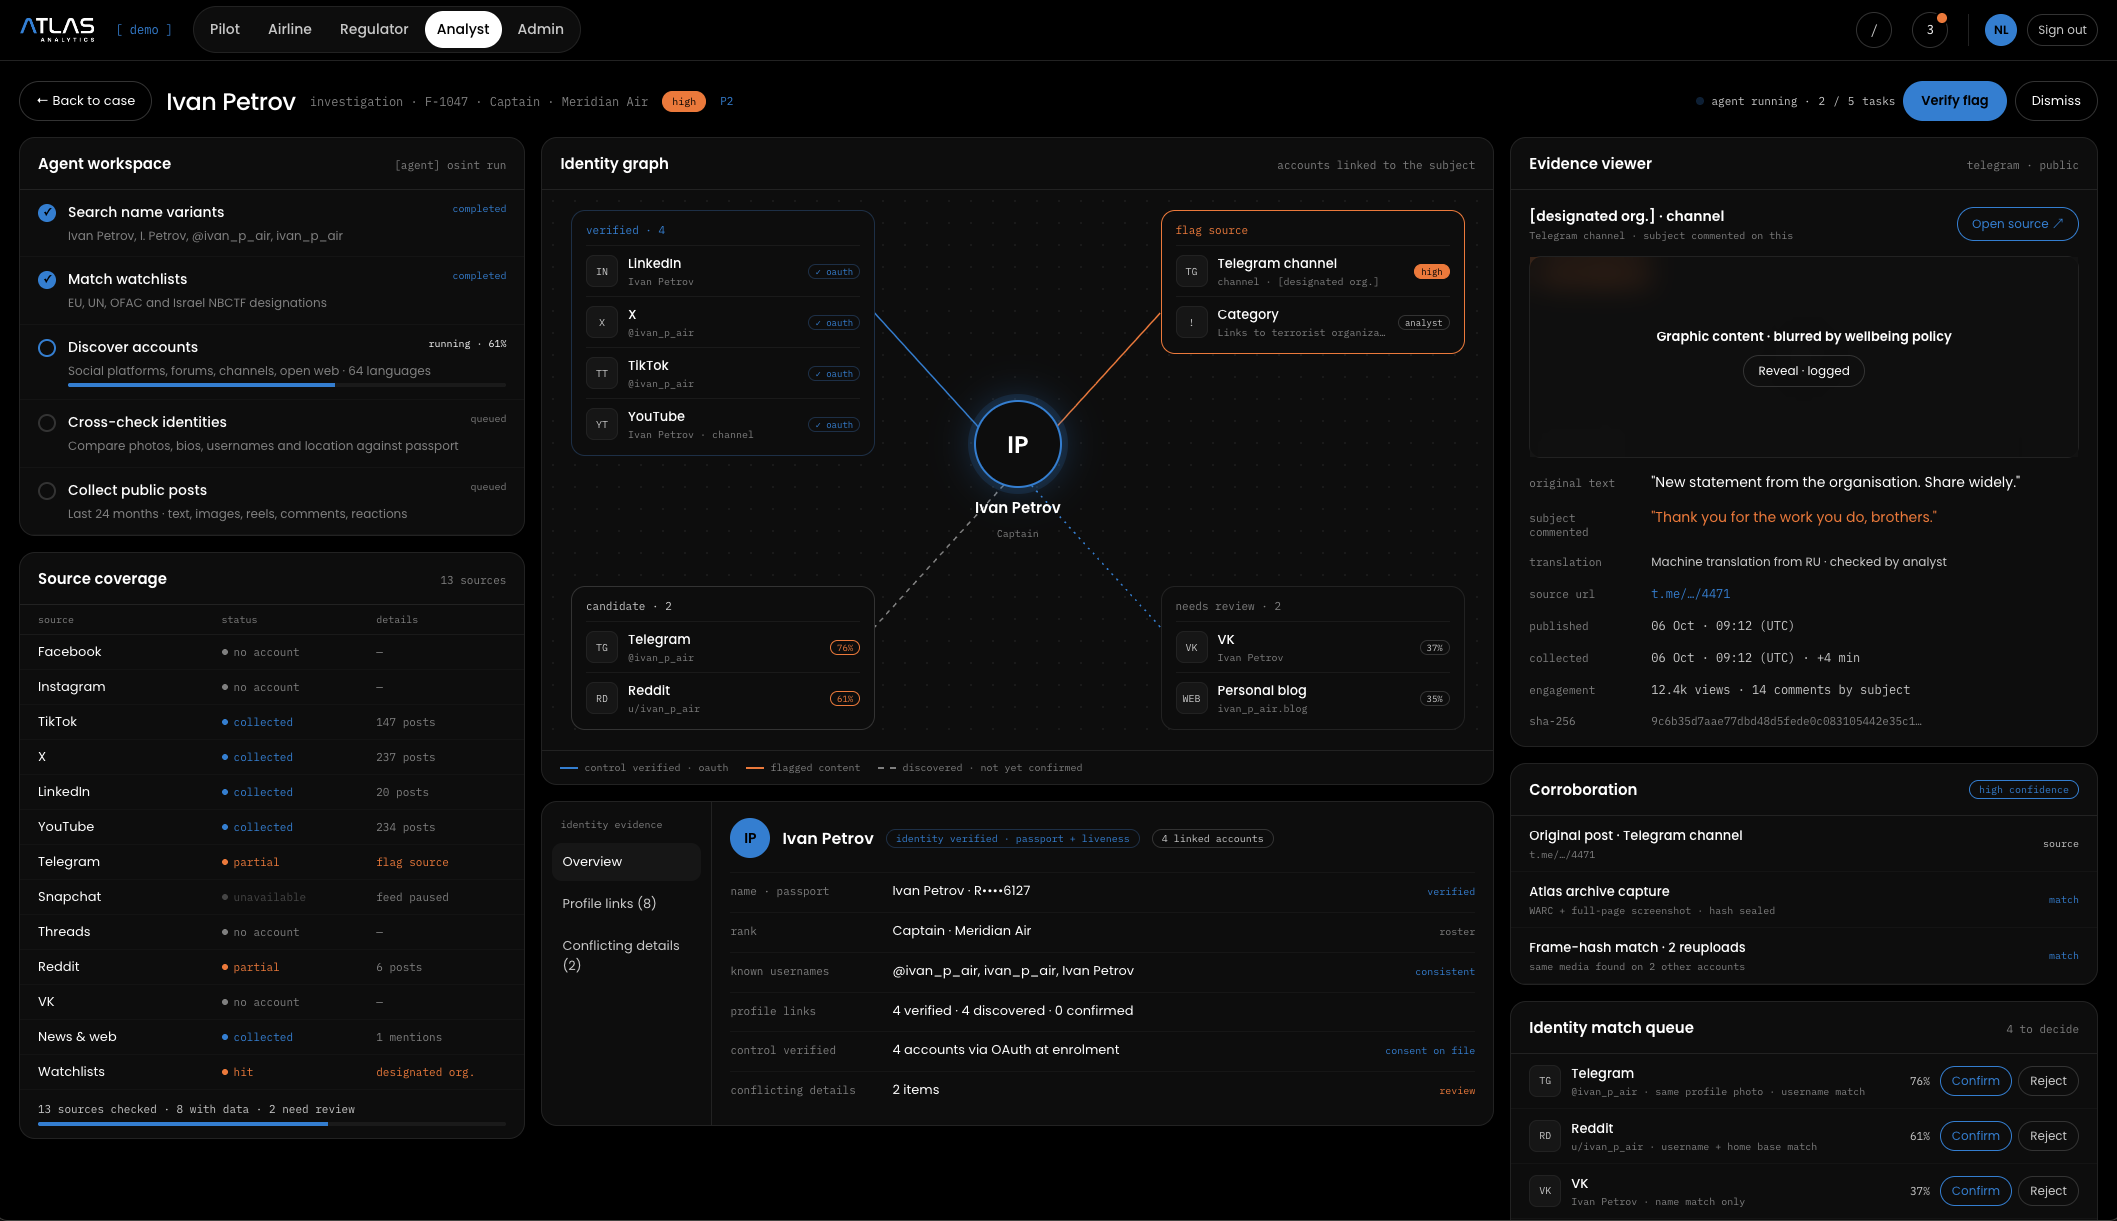Select the Cross-check identities task circle
Viewport: 2117px width, 1221px height.
tap(47, 422)
